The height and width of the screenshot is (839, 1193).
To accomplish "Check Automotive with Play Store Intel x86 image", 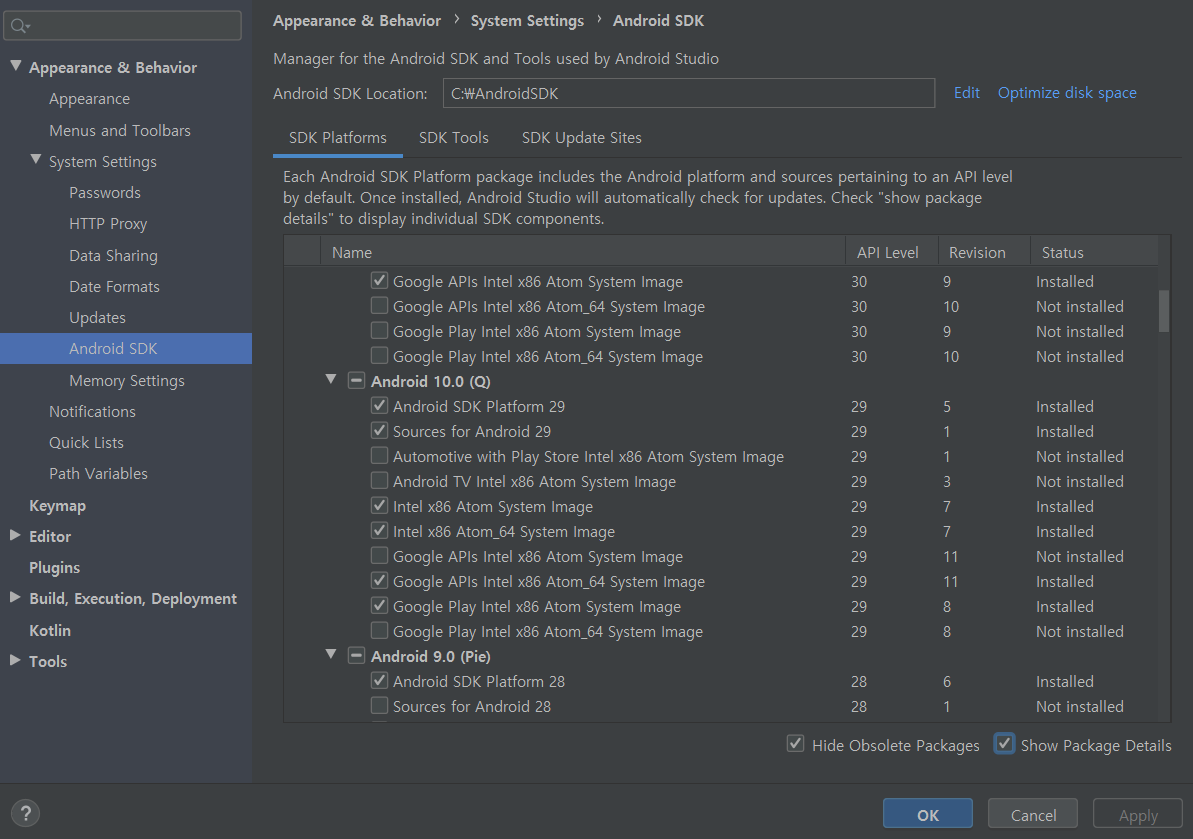I will click(x=379, y=456).
